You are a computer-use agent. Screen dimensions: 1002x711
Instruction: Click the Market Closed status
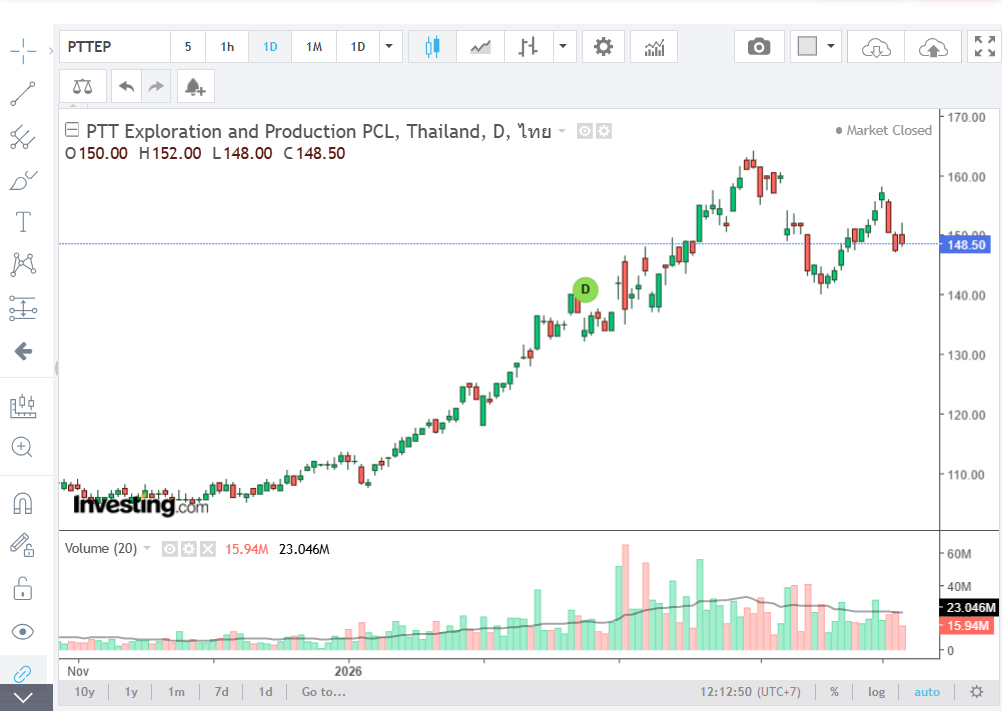[884, 130]
